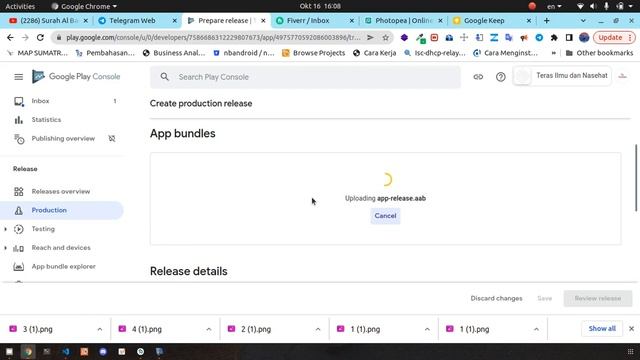
Task: Reload the current page
Action: pyautogui.click(x=40, y=38)
